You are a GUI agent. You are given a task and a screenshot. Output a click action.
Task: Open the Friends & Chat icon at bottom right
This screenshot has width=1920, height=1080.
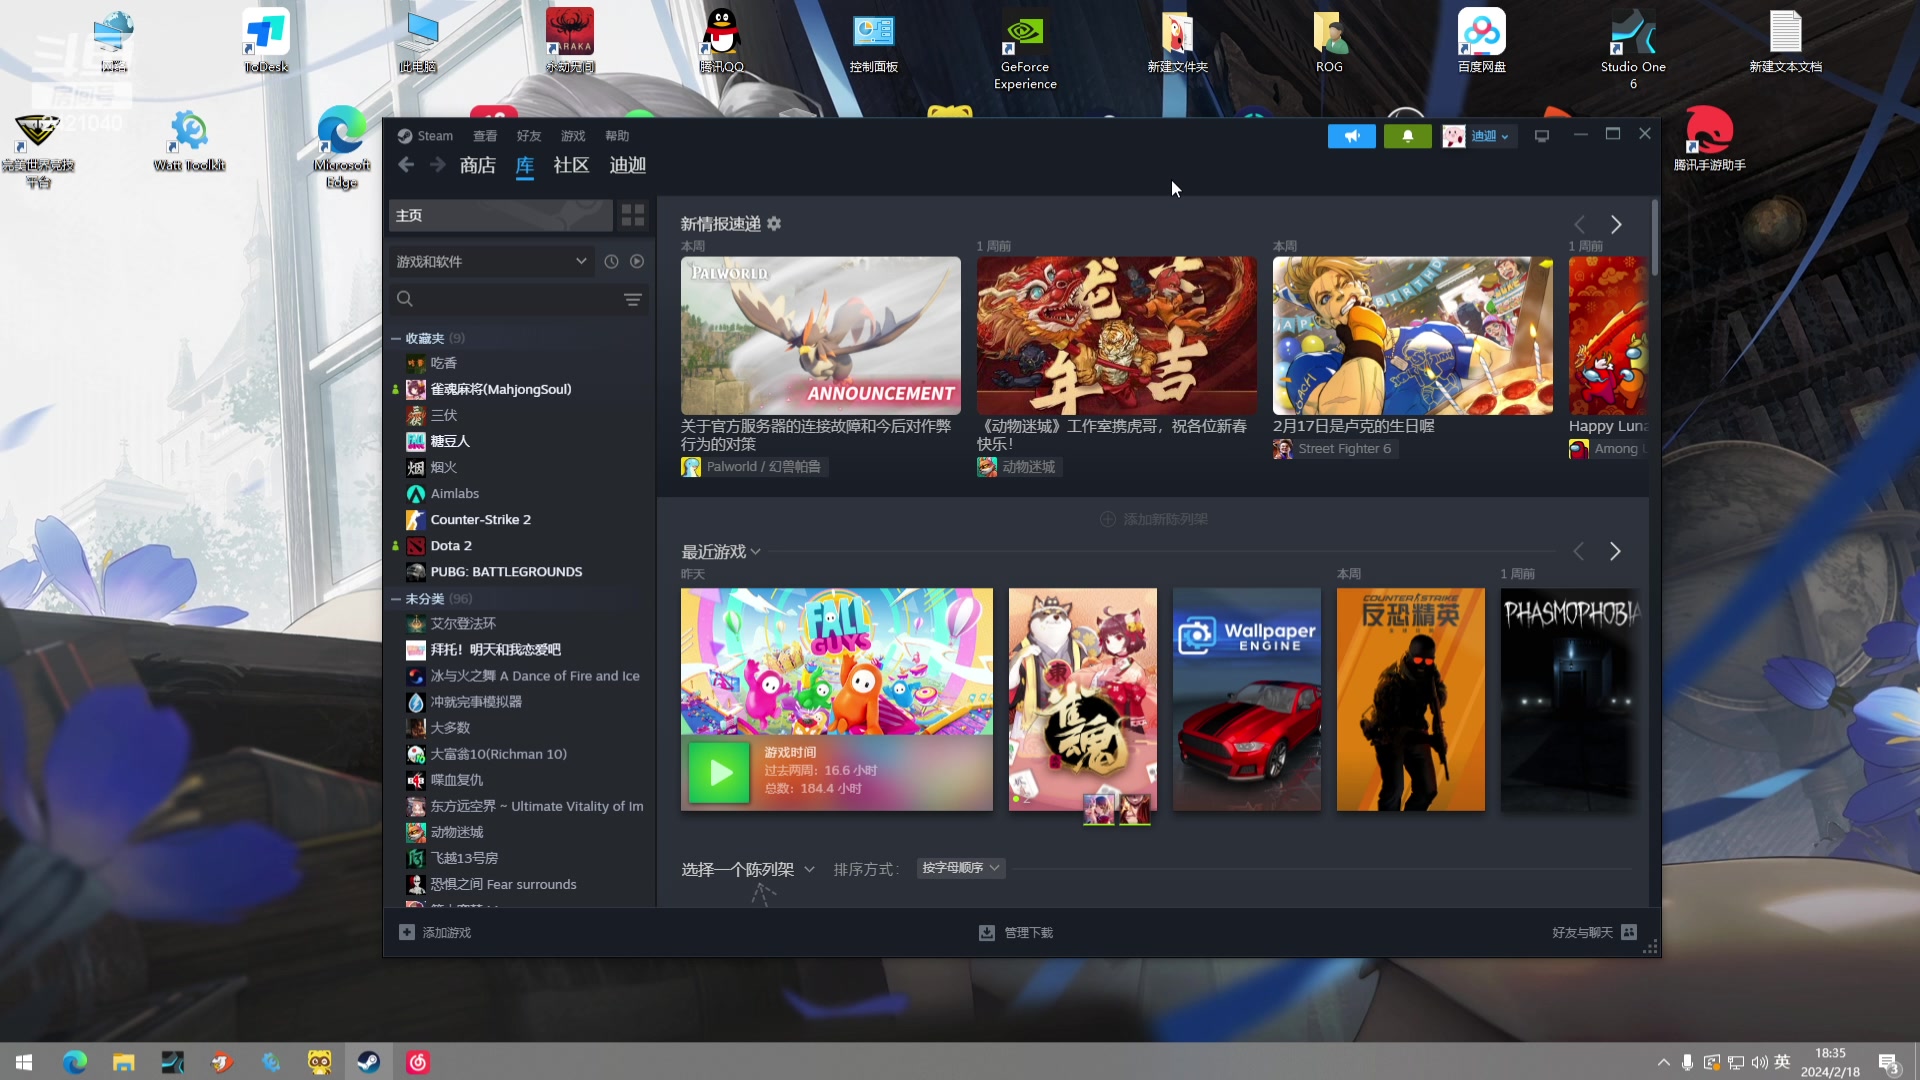point(1629,932)
